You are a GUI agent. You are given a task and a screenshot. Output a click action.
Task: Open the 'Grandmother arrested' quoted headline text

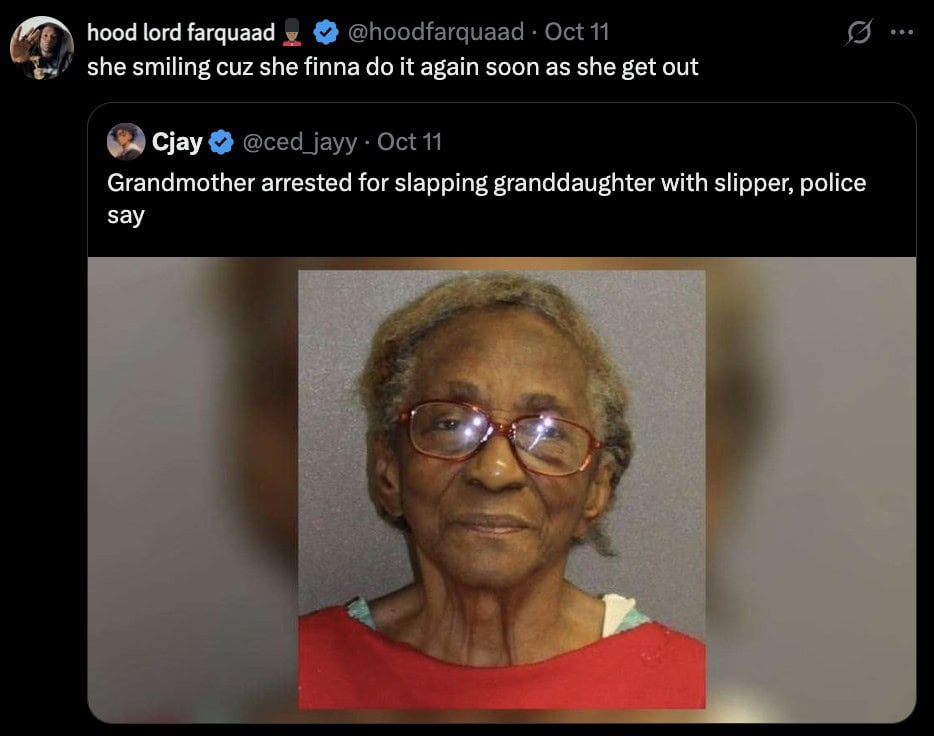[x=486, y=198]
